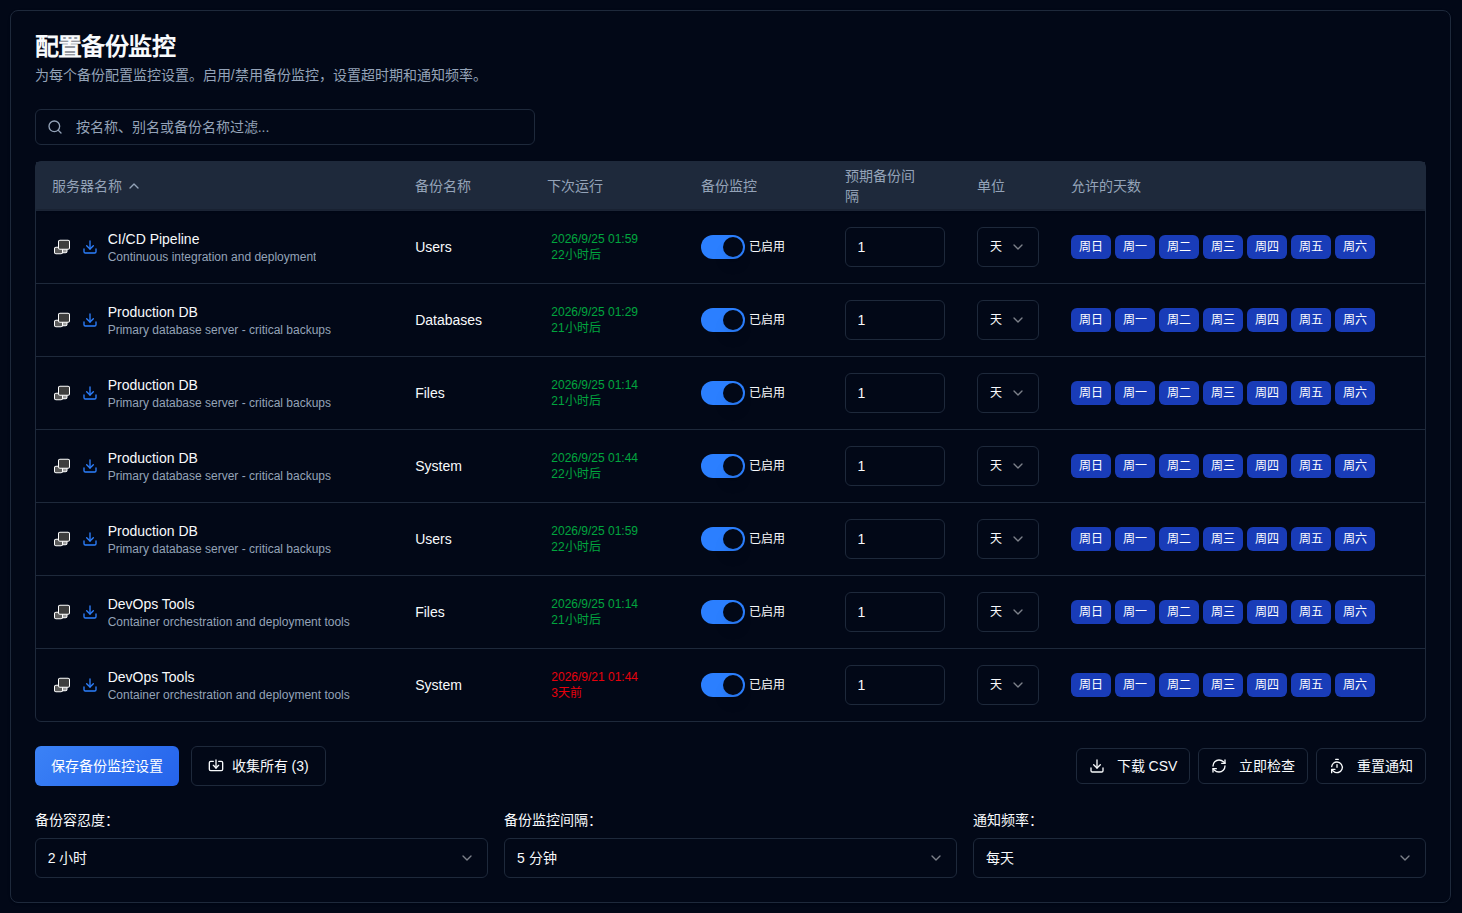Click the server icon in DevOps Tools System row
The width and height of the screenshot is (1462, 913).
pos(62,685)
